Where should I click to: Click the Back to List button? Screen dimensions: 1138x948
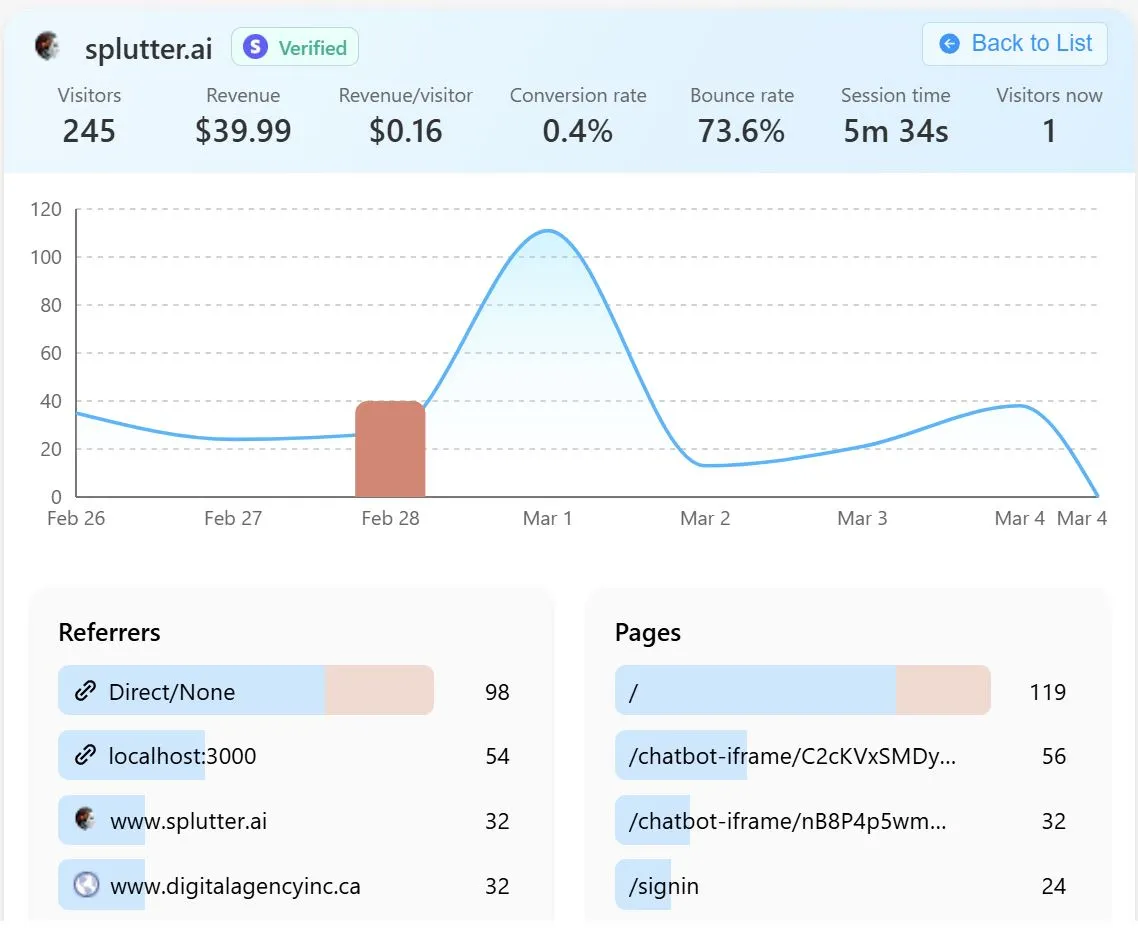click(x=1014, y=43)
